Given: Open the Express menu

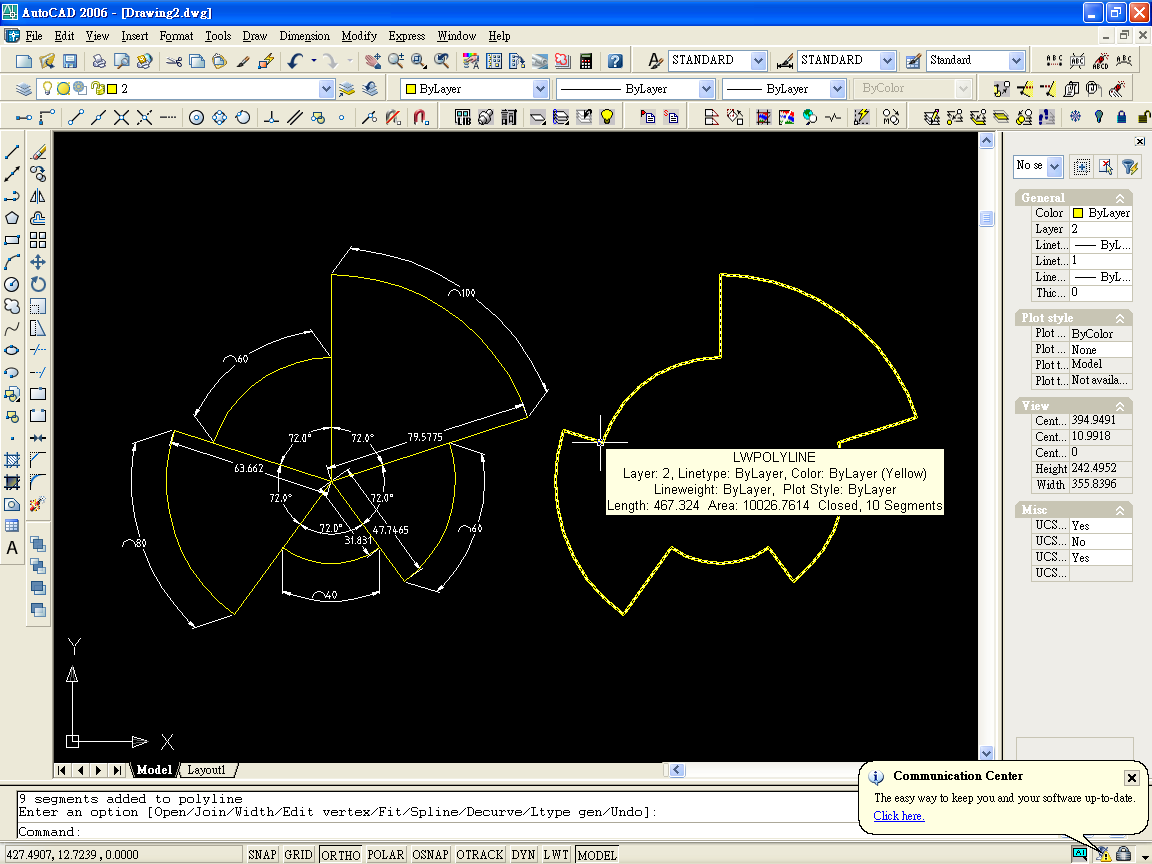Looking at the screenshot, I should point(406,36).
